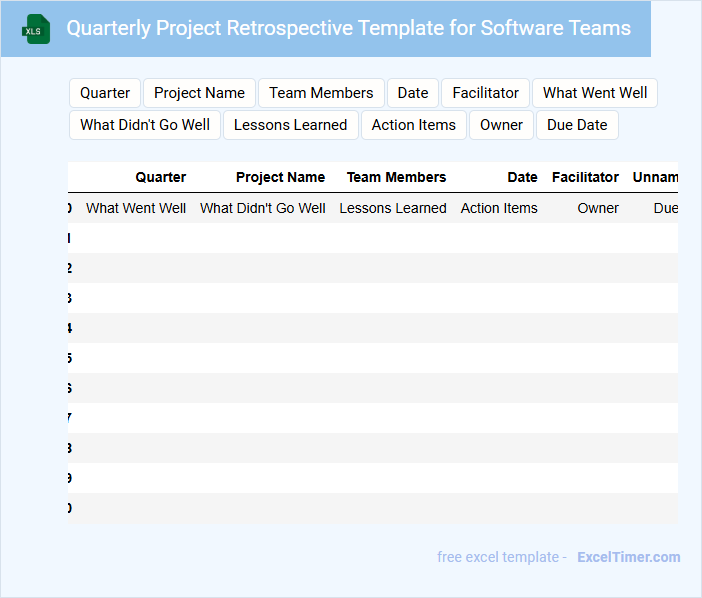Open the ExcelTimer.com link
The image size is (702, 598).
[628, 557]
